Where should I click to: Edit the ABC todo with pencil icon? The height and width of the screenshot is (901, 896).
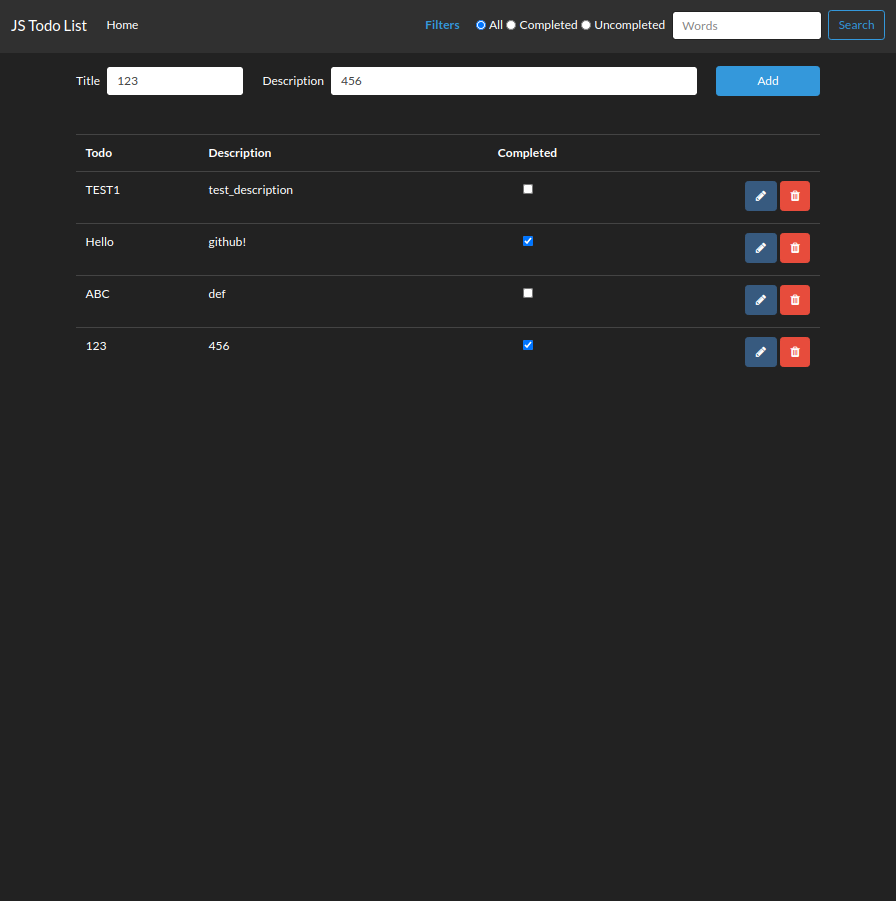click(760, 300)
